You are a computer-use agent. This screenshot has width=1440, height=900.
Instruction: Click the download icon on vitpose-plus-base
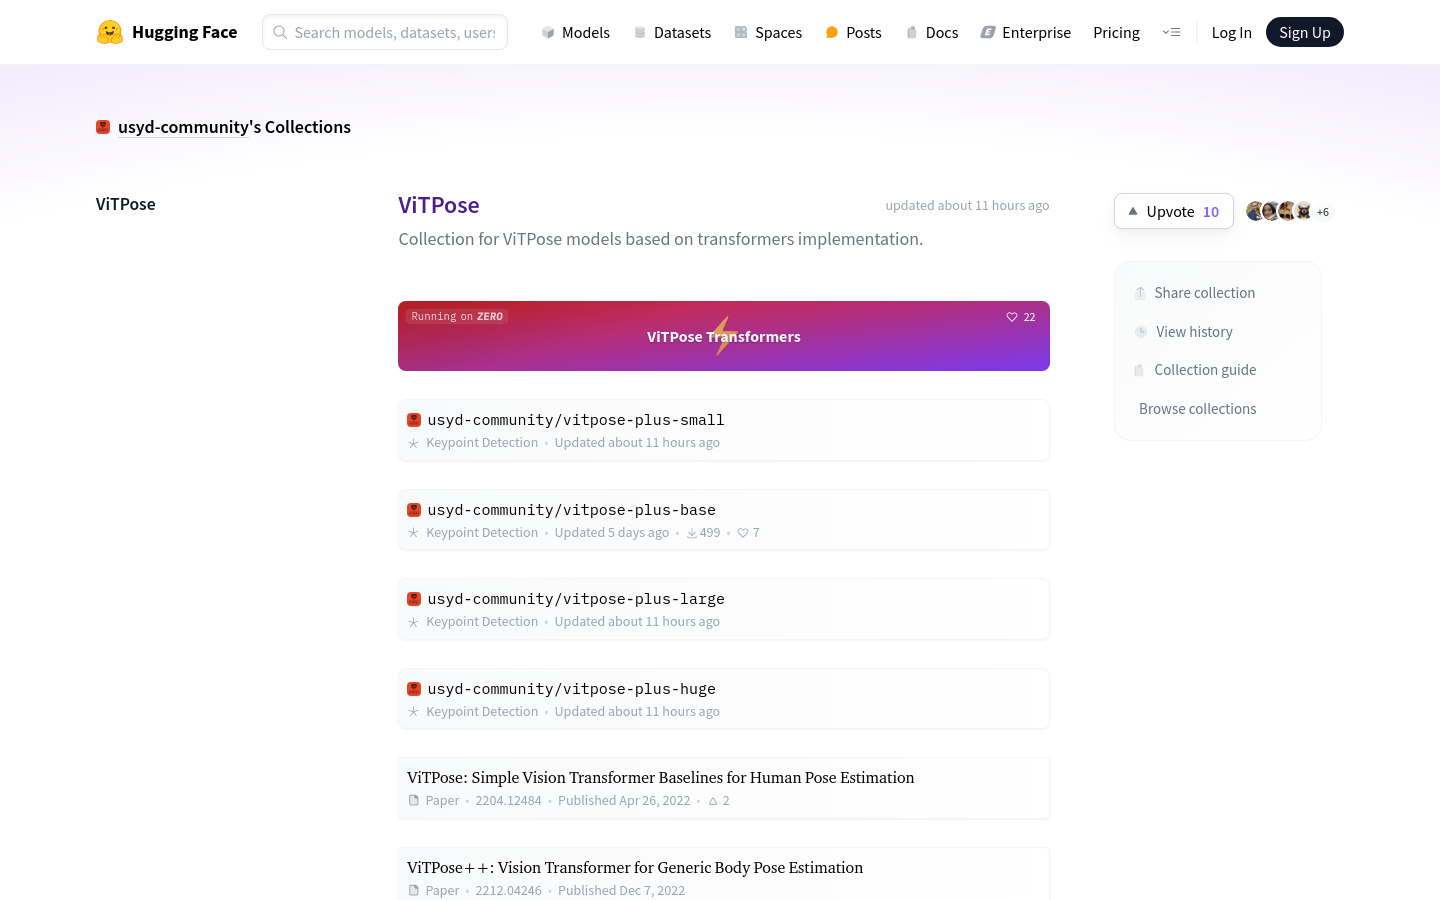tap(692, 533)
